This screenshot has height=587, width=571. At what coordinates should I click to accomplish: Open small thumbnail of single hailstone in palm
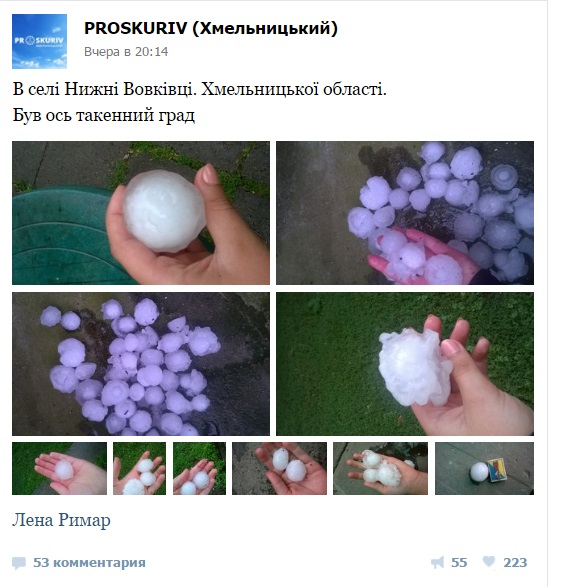coord(59,468)
